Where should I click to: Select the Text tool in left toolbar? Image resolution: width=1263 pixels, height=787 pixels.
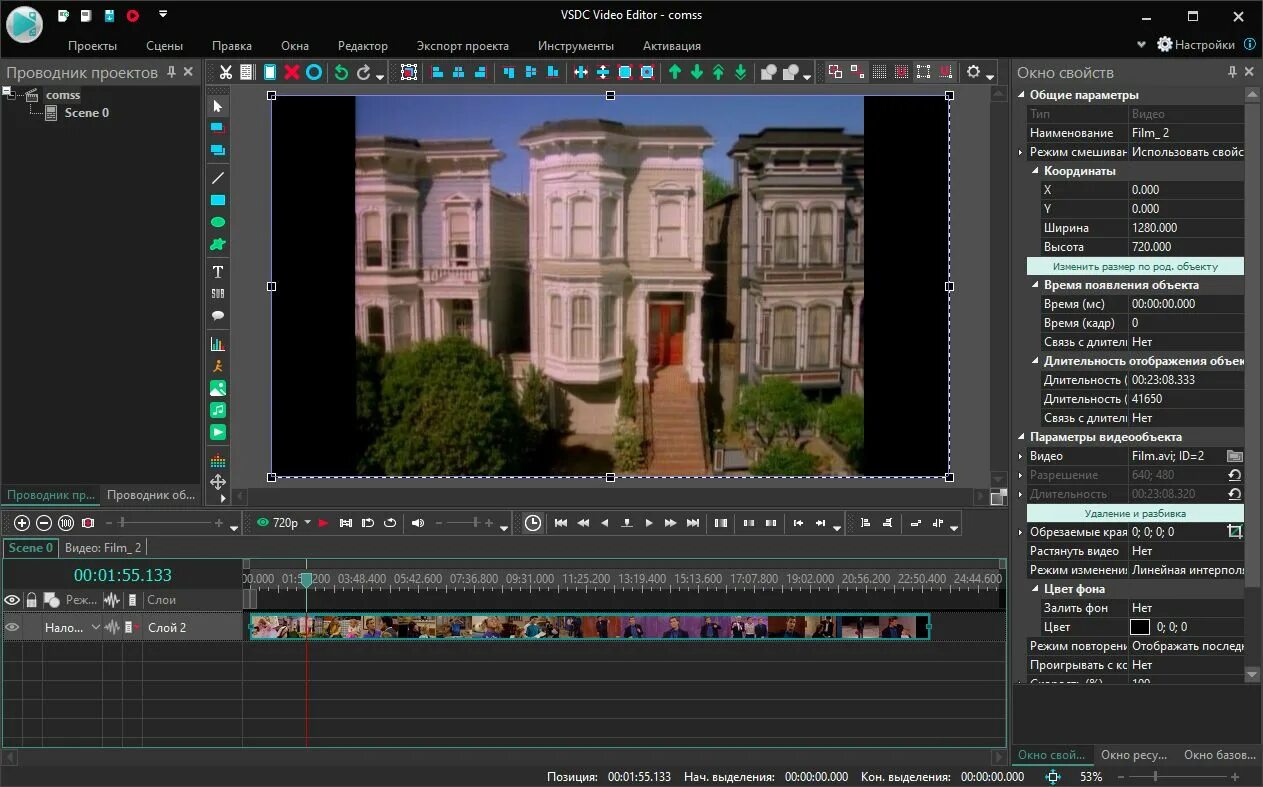click(217, 271)
